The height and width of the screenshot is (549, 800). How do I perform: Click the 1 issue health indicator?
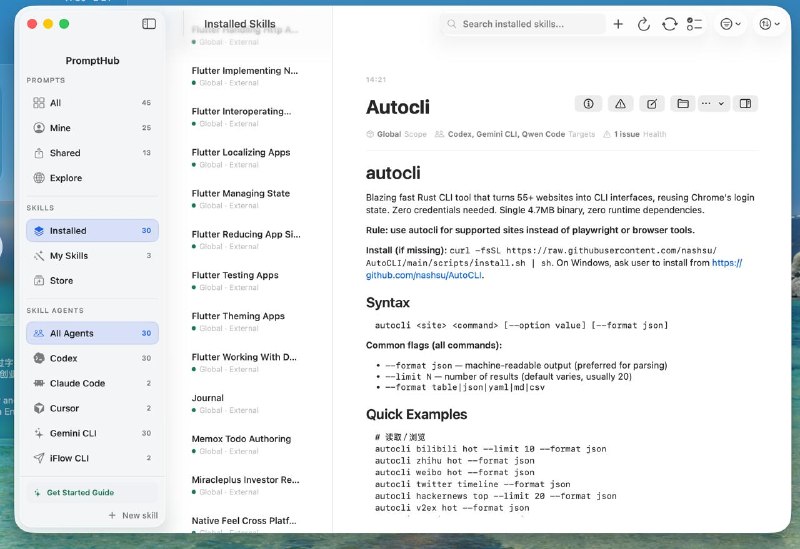(634, 134)
